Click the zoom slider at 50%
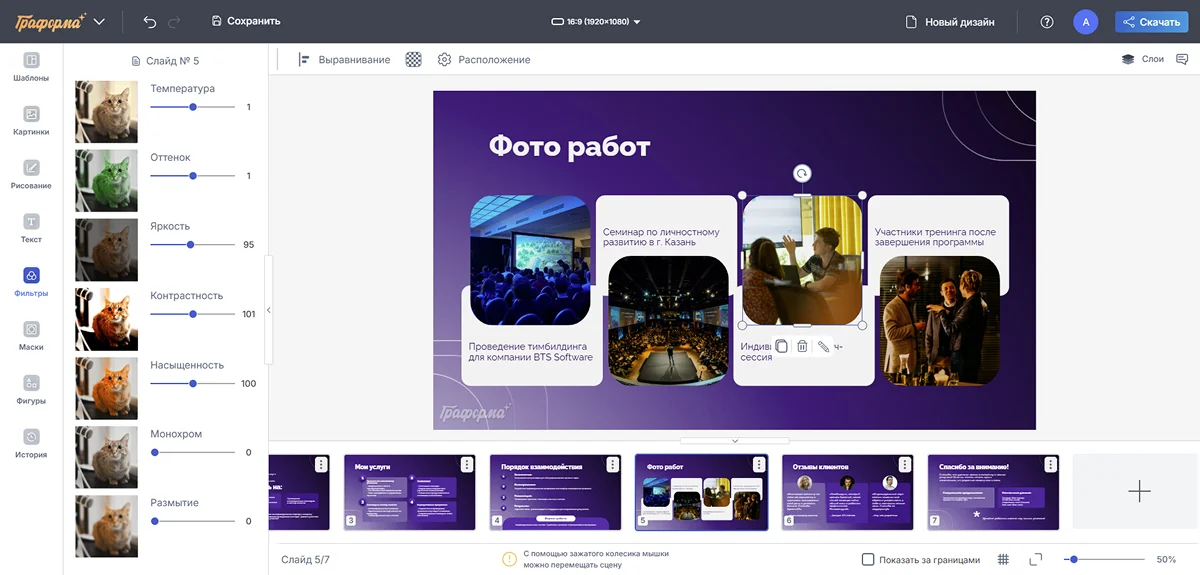Screen dimensions: 1200x575 pyautogui.click(x=1104, y=559)
